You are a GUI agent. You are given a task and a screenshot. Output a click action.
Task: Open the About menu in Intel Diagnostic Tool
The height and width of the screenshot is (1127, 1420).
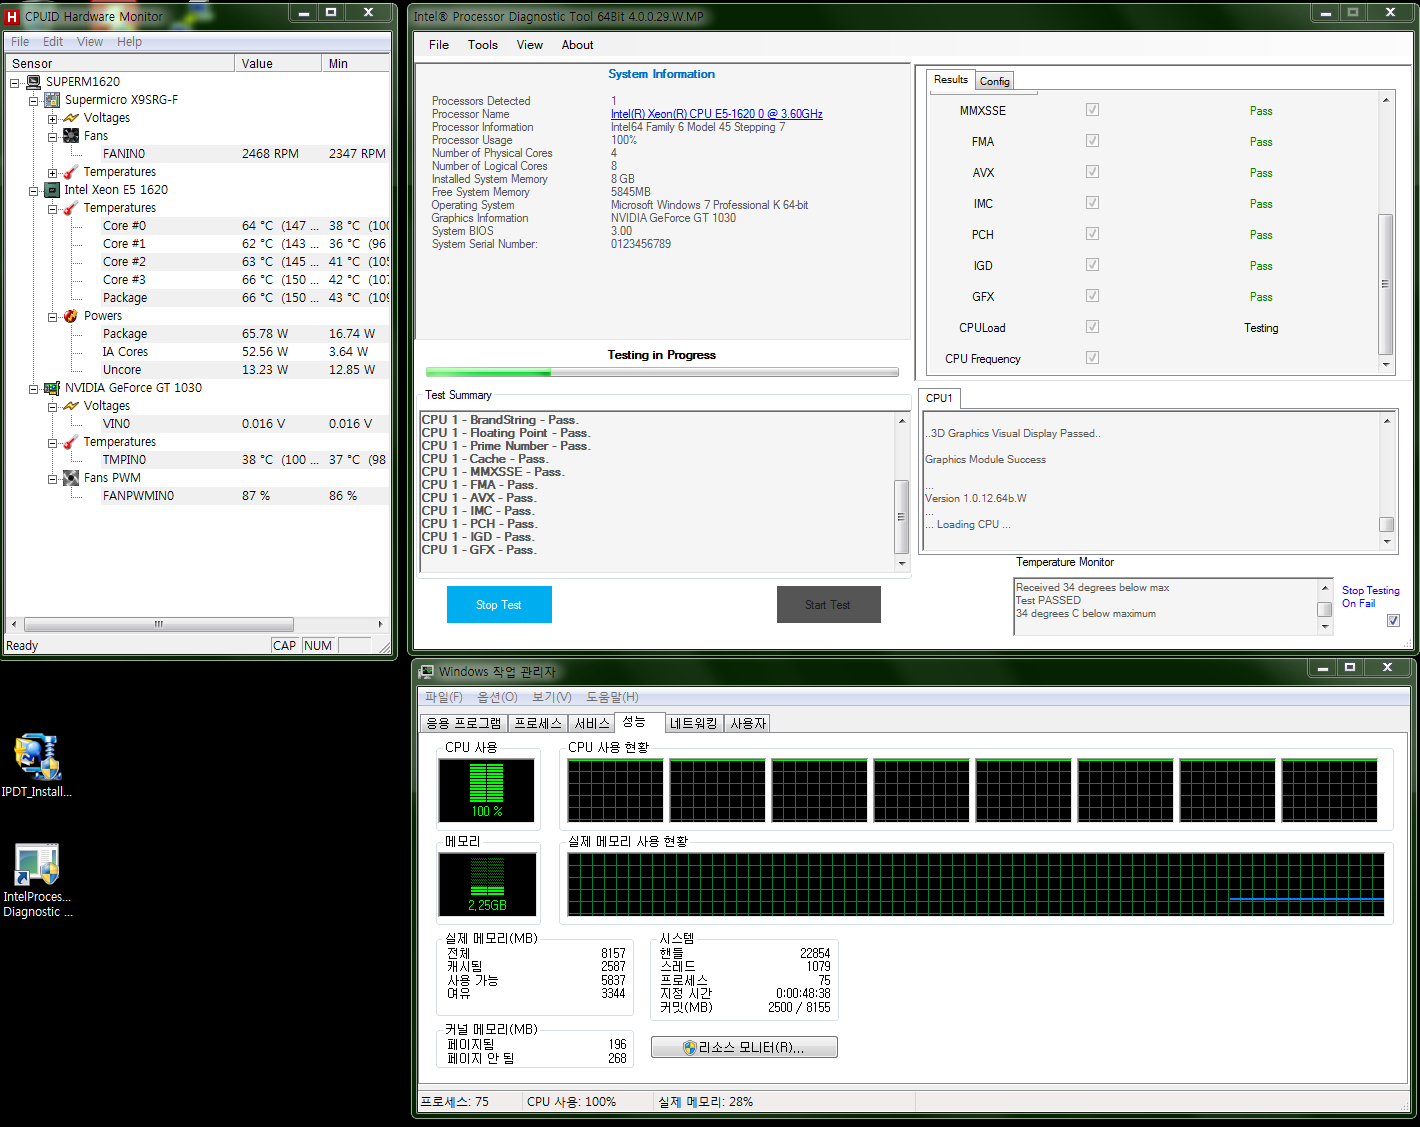[x=577, y=45]
